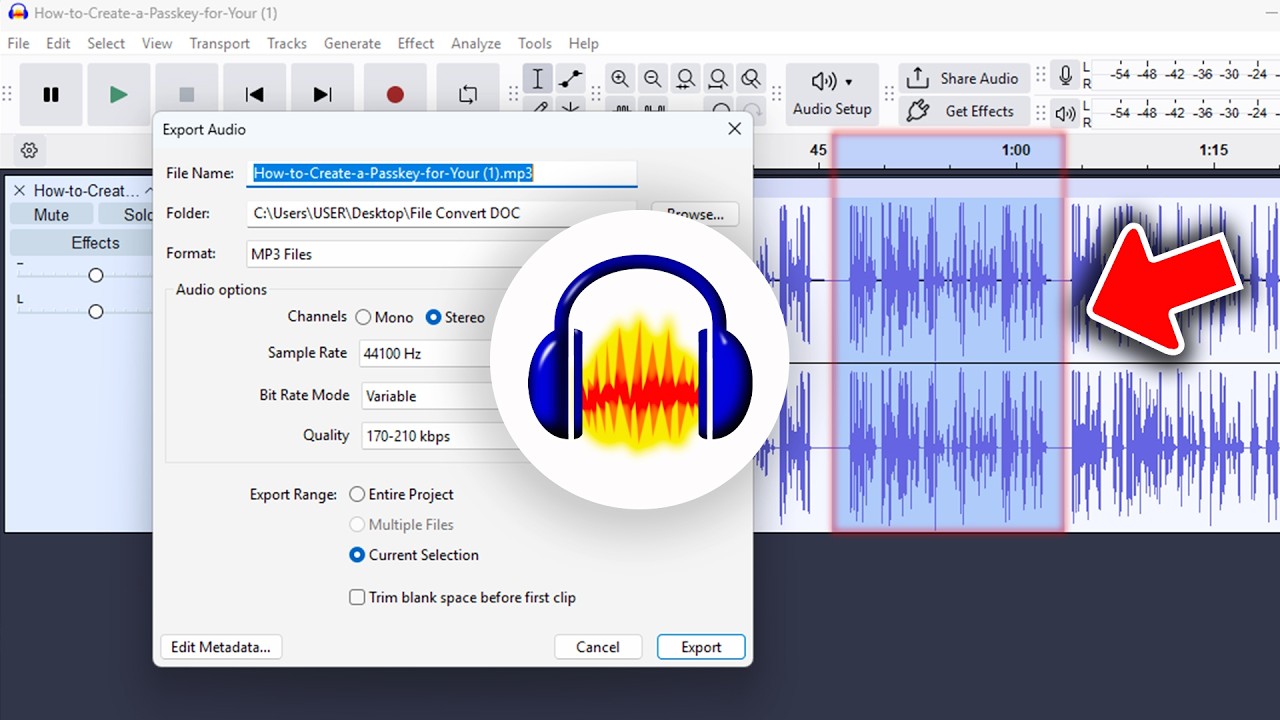Click the Stop transport button
The width and height of the screenshot is (1280, 720).
(187, 95)
